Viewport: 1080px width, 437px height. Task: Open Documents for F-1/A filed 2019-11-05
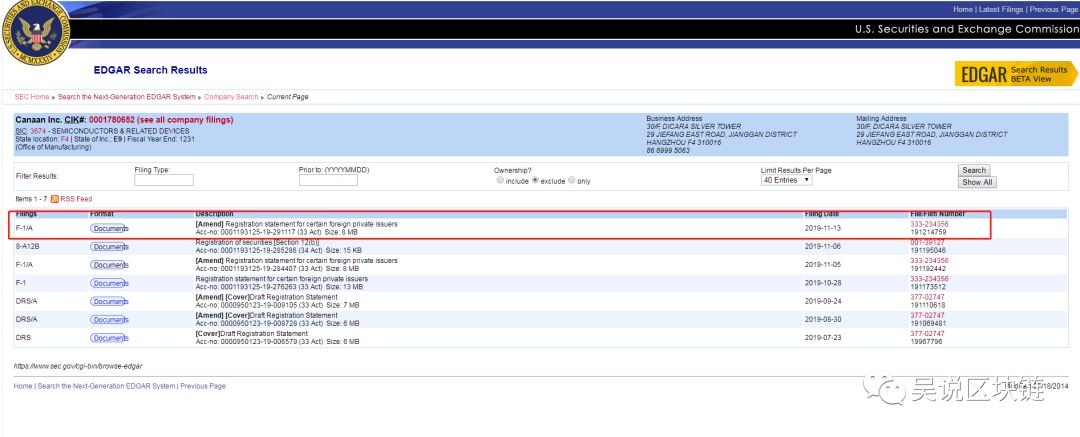click(109, 265)
